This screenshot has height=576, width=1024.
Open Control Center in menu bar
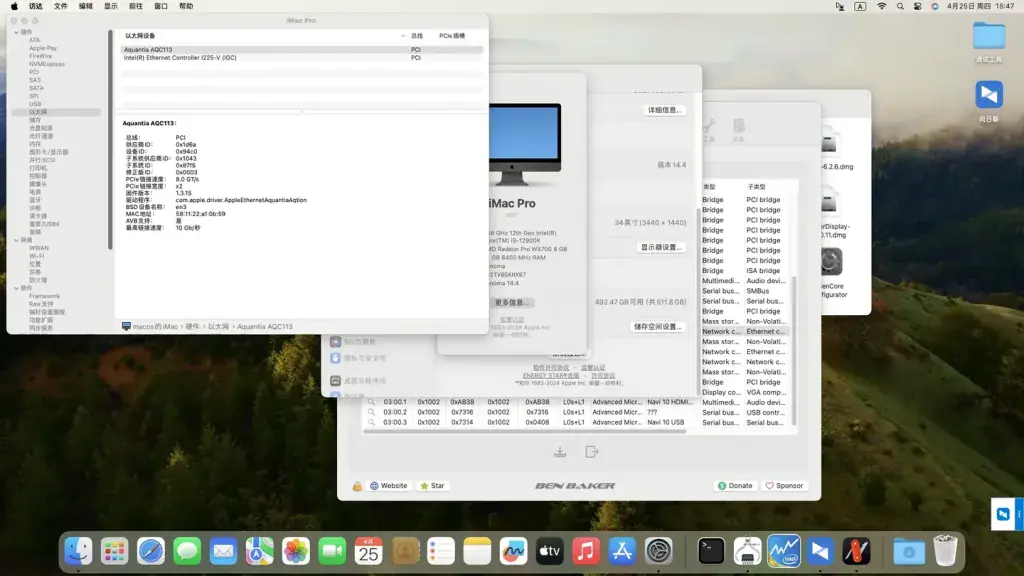[x=918, y=6]
